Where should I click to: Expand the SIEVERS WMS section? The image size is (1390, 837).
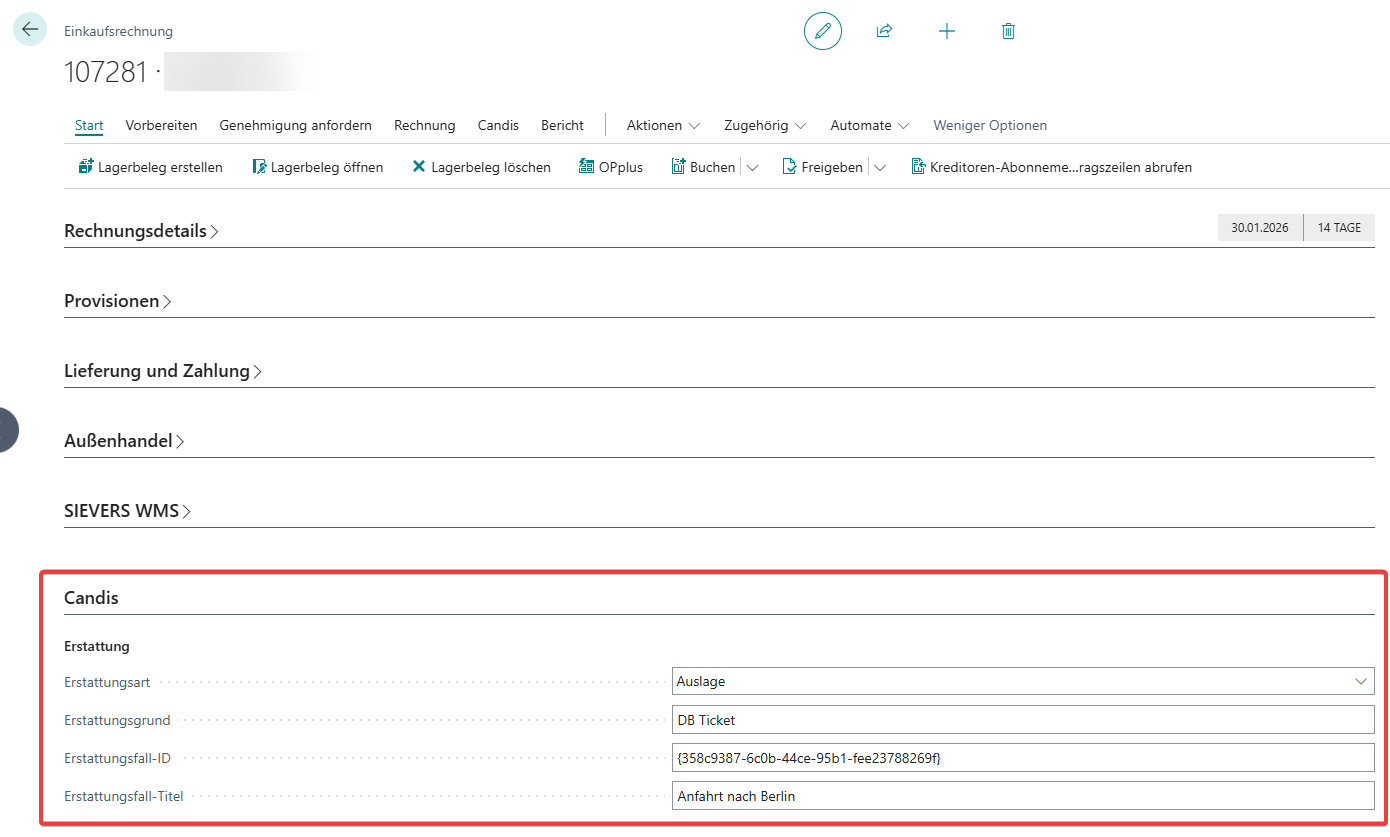pyautogui.click(x=127, y=511)
